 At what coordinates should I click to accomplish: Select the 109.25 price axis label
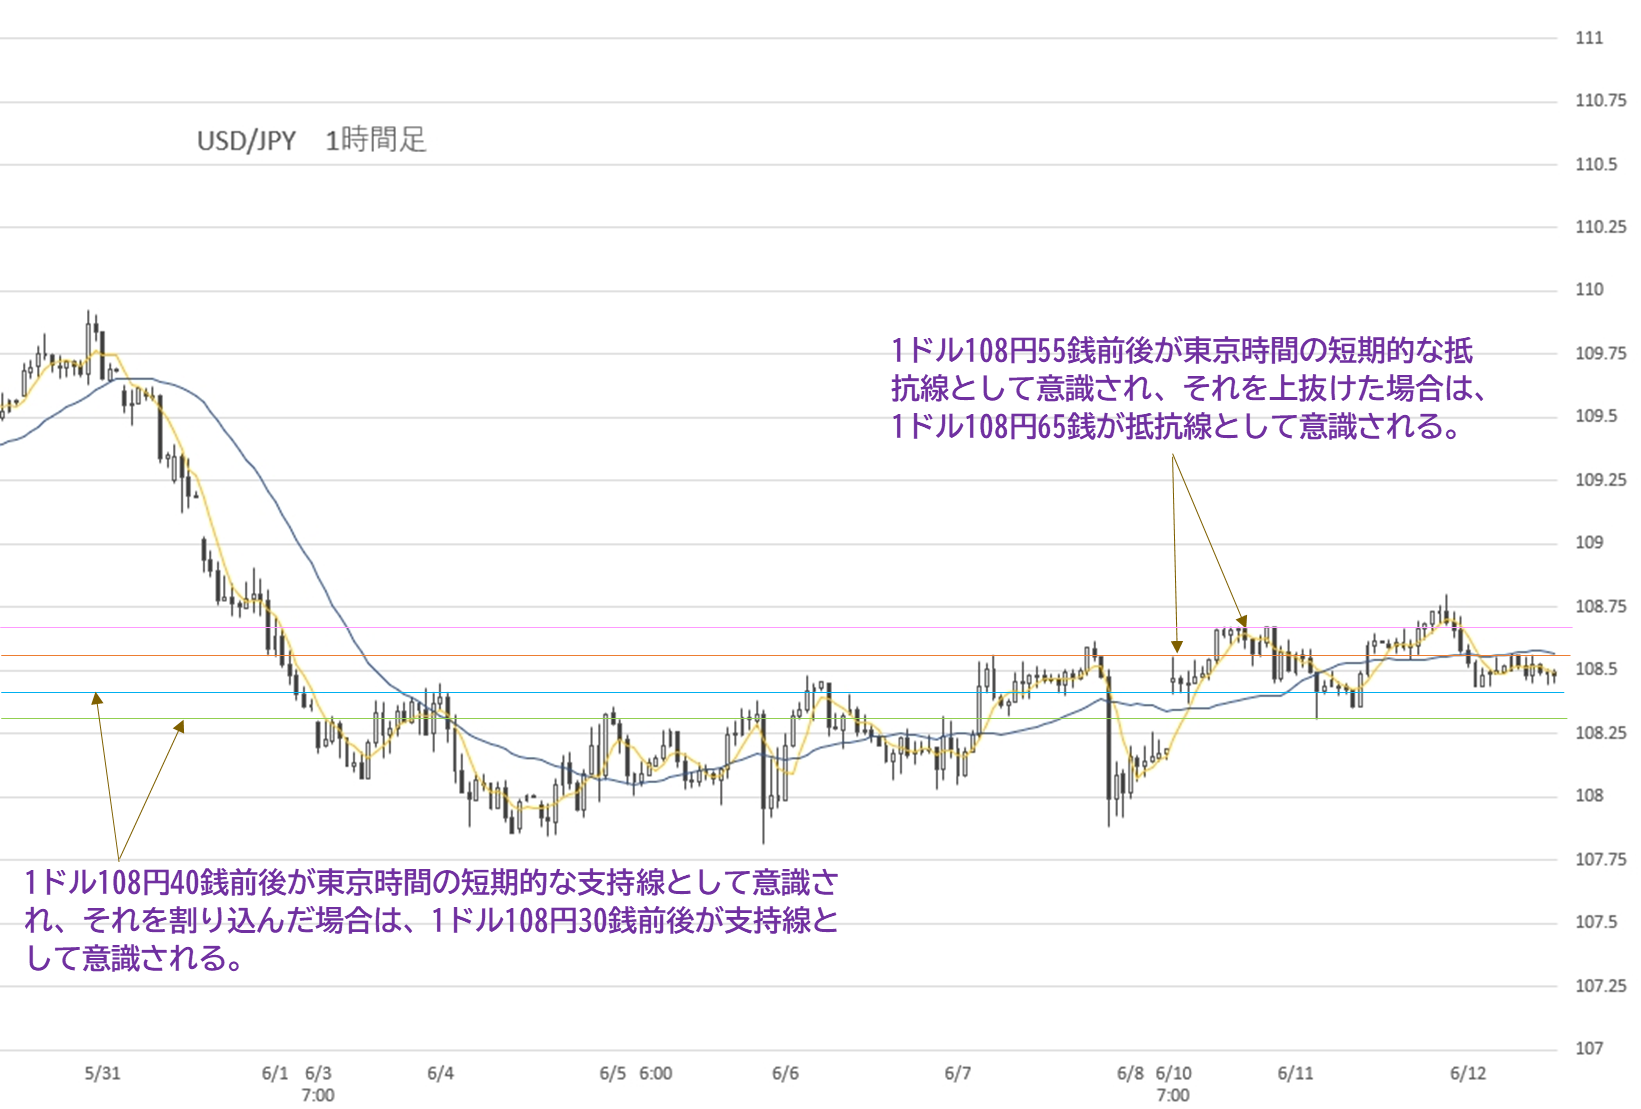pos(1601,480)
